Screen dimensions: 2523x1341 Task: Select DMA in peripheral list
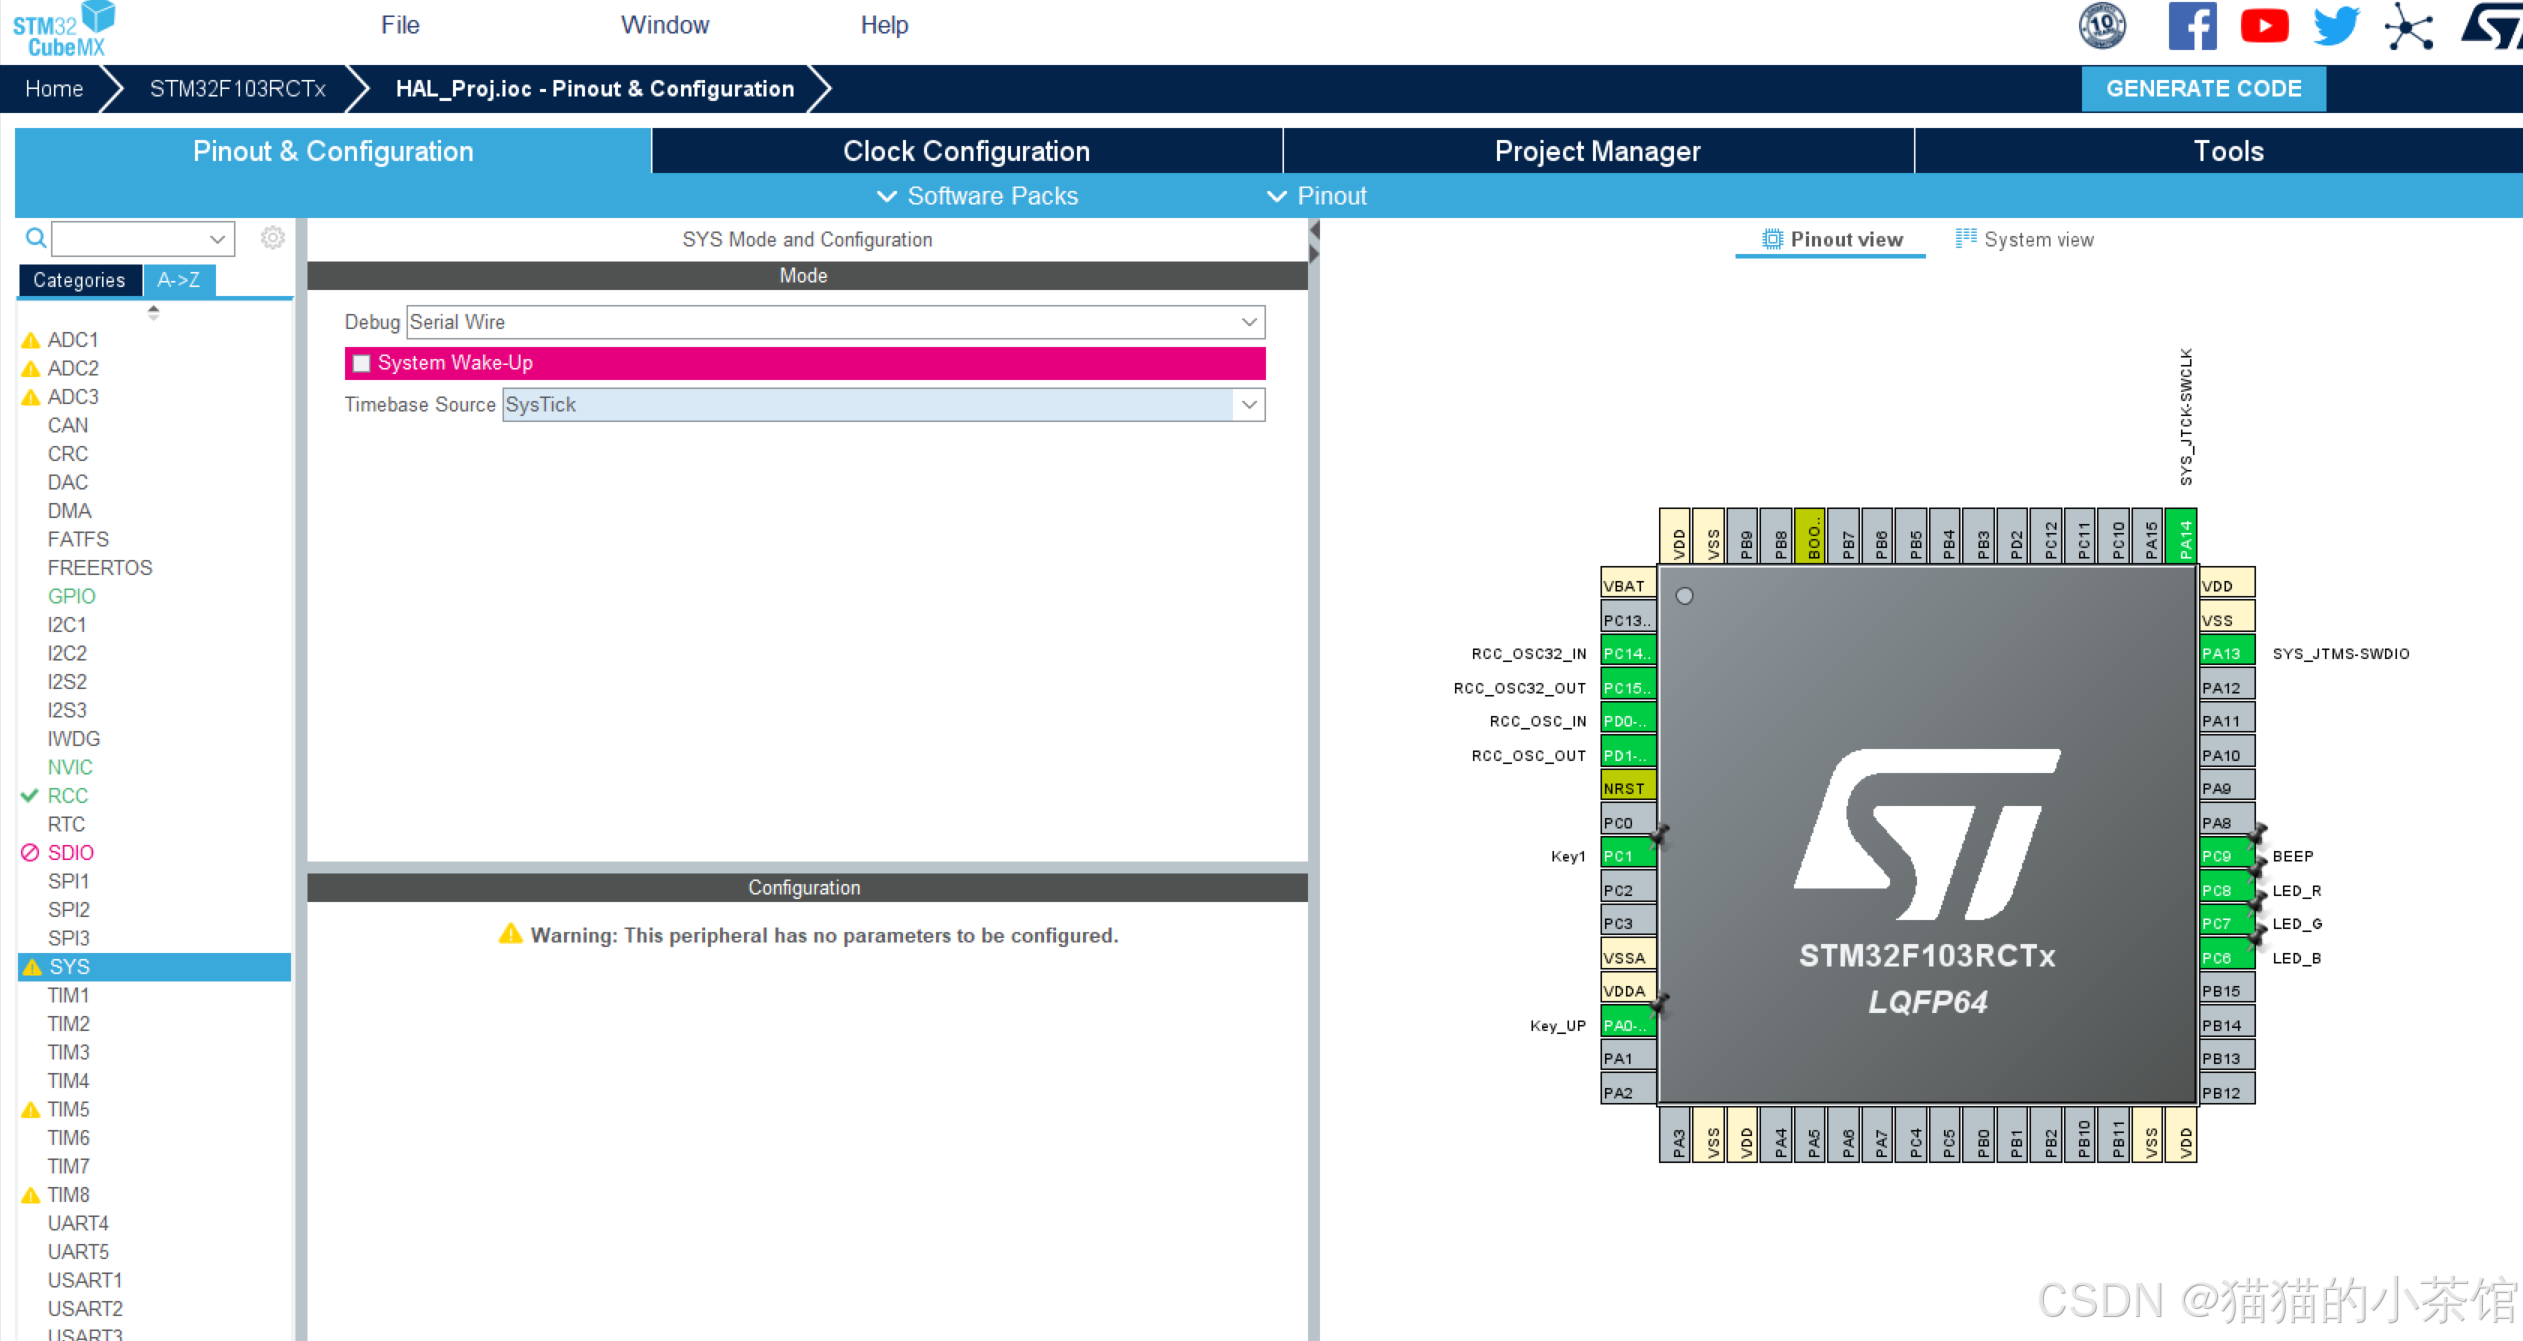pyautogui.click(x=69, y=511)
